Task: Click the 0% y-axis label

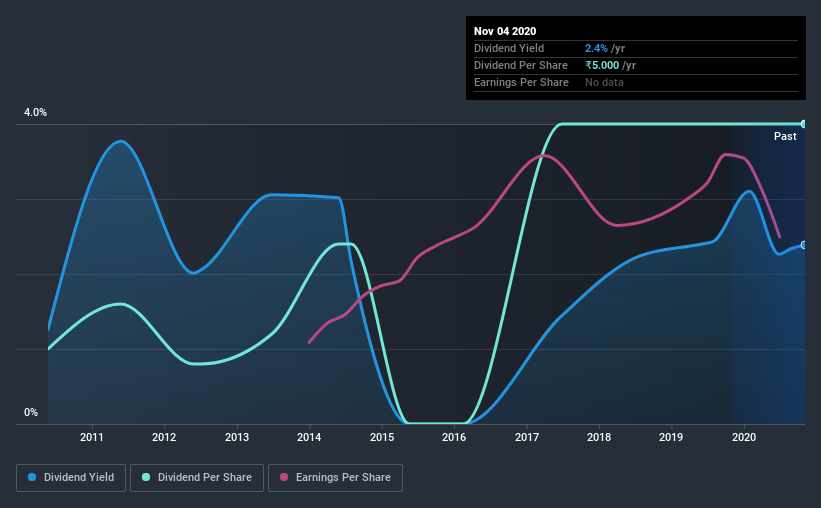Action: coord(31,413)
